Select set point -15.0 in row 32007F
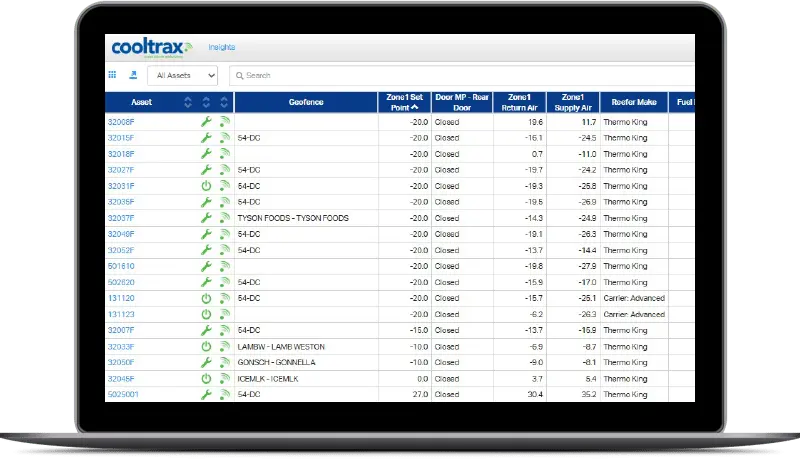 point(418,330)
